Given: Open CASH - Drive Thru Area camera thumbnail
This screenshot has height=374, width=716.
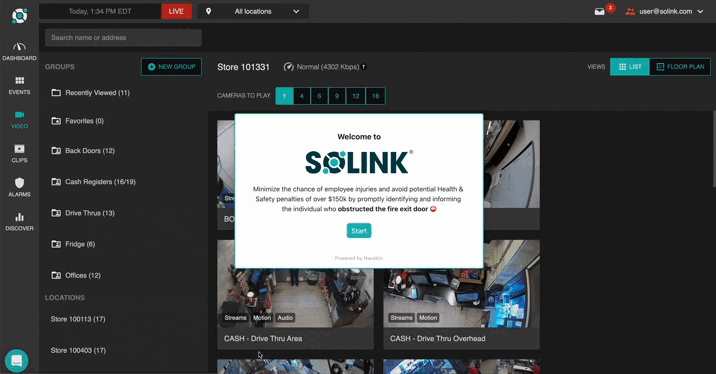Looking at the screenshot, I should pyautogui.click(x=295, y=295).
